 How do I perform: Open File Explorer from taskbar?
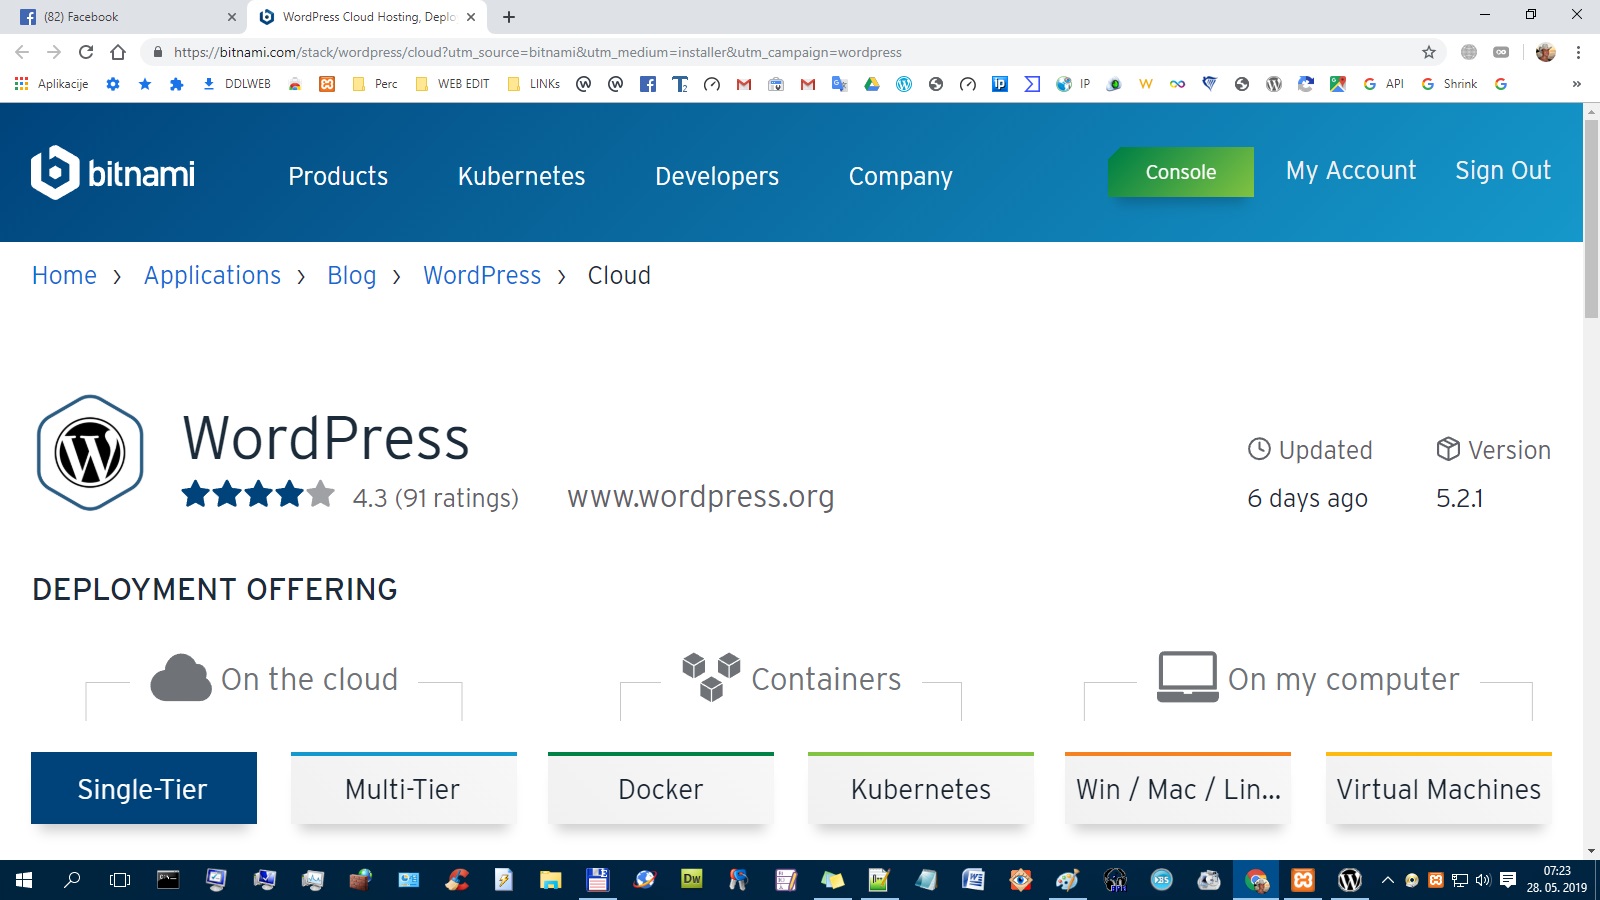550,880
